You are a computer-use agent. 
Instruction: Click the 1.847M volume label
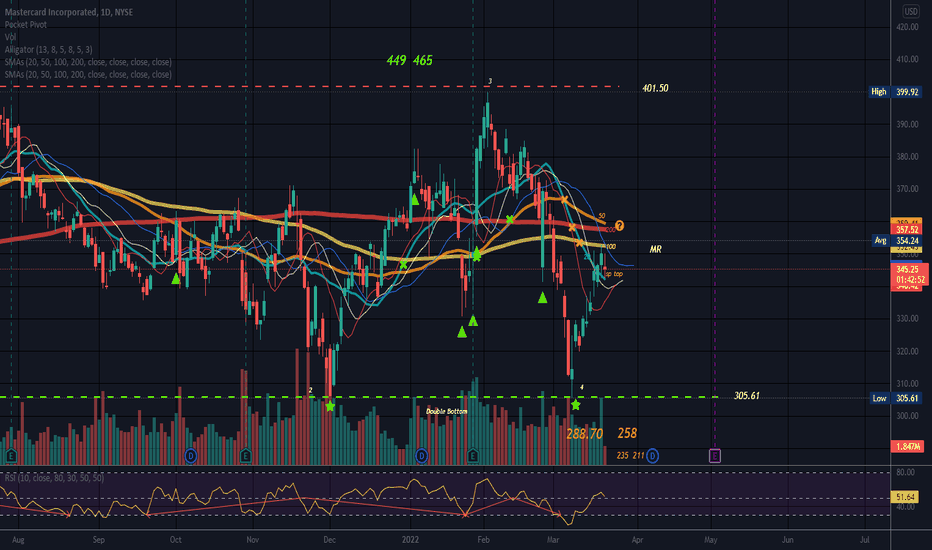click(x=908, y=446)
